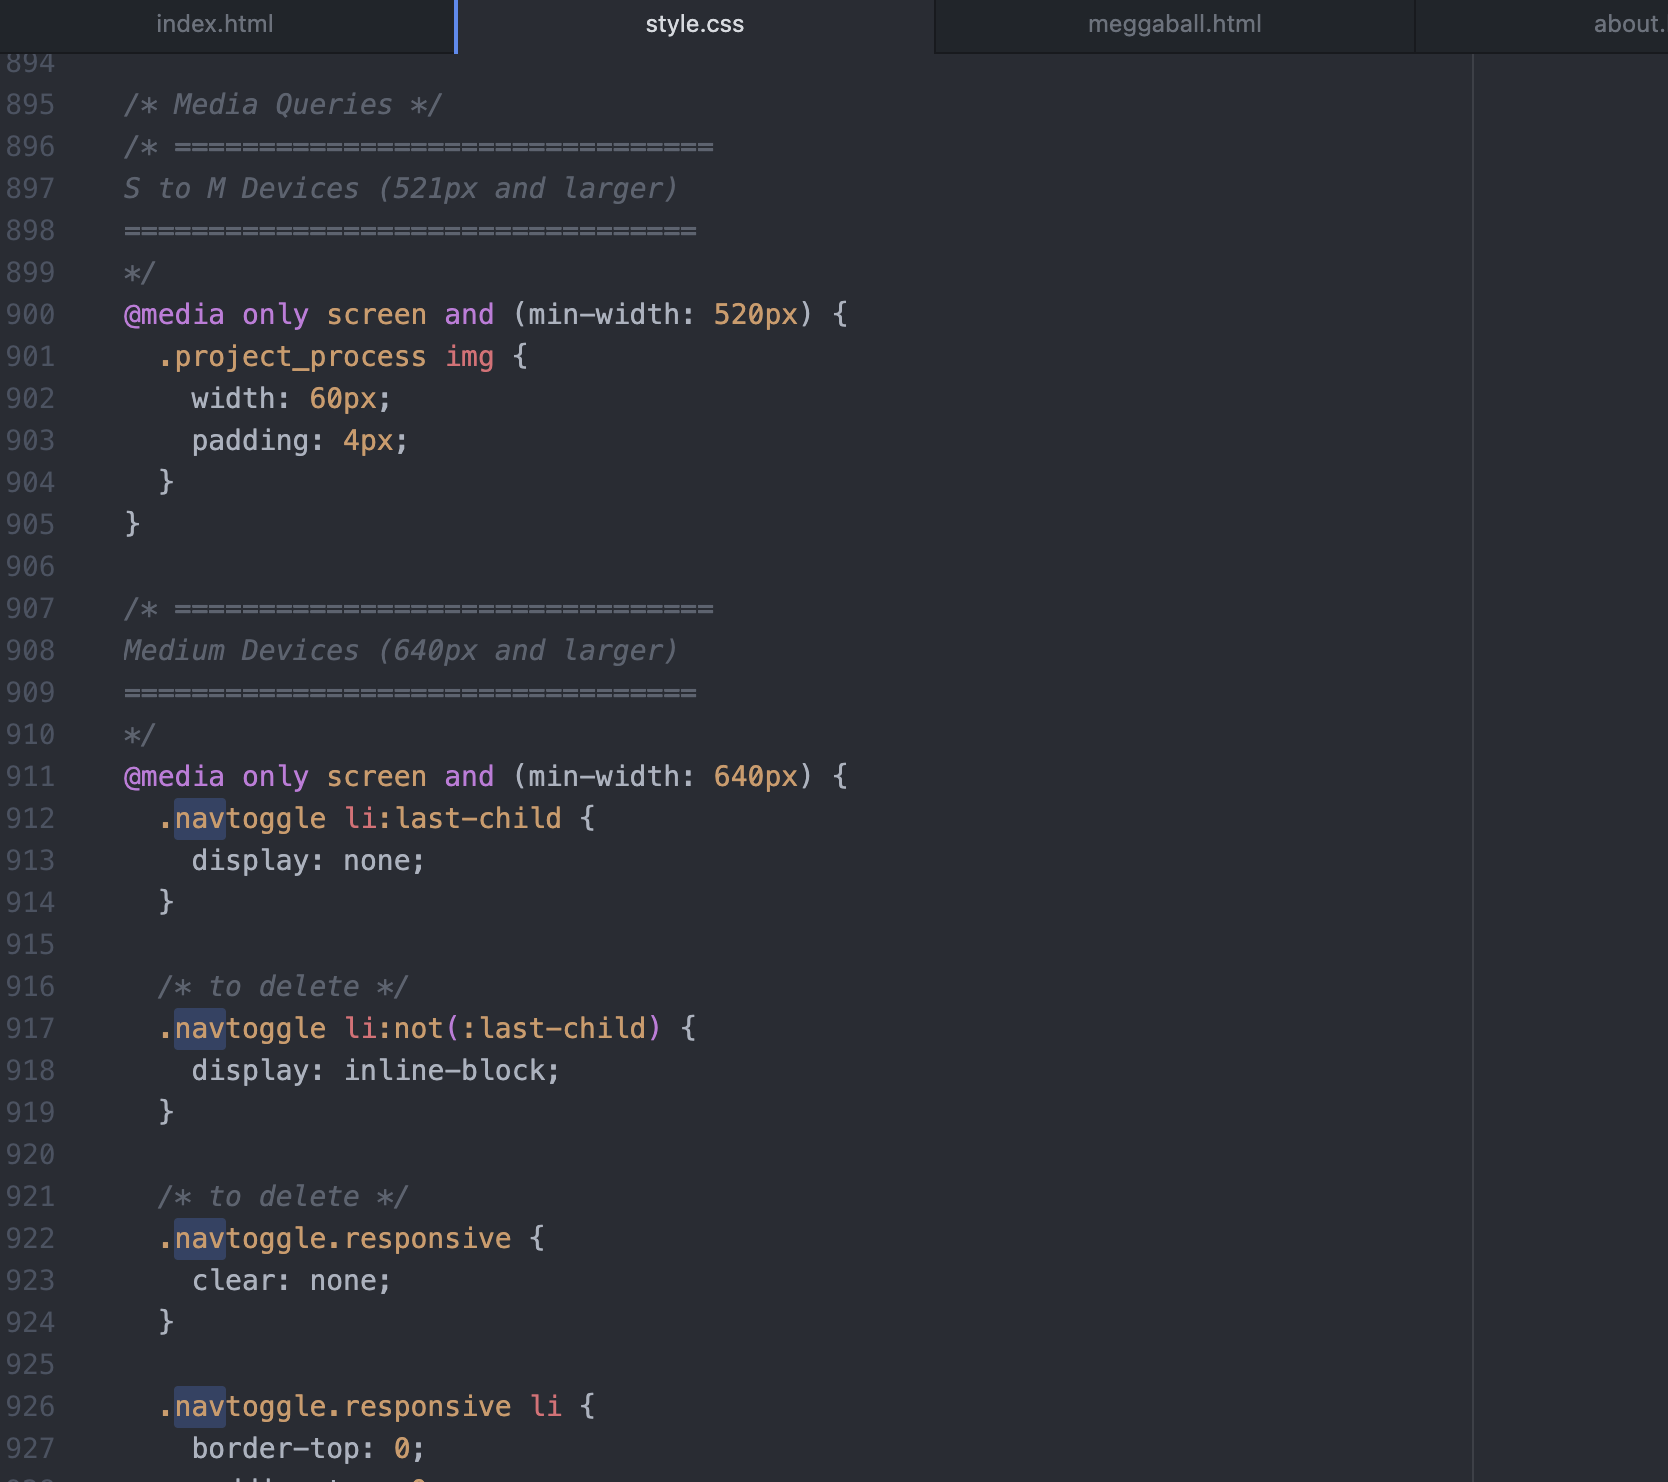Click the '*/' comment end on line 910
Screen dimensions: 1668x1482
[140, 735]
